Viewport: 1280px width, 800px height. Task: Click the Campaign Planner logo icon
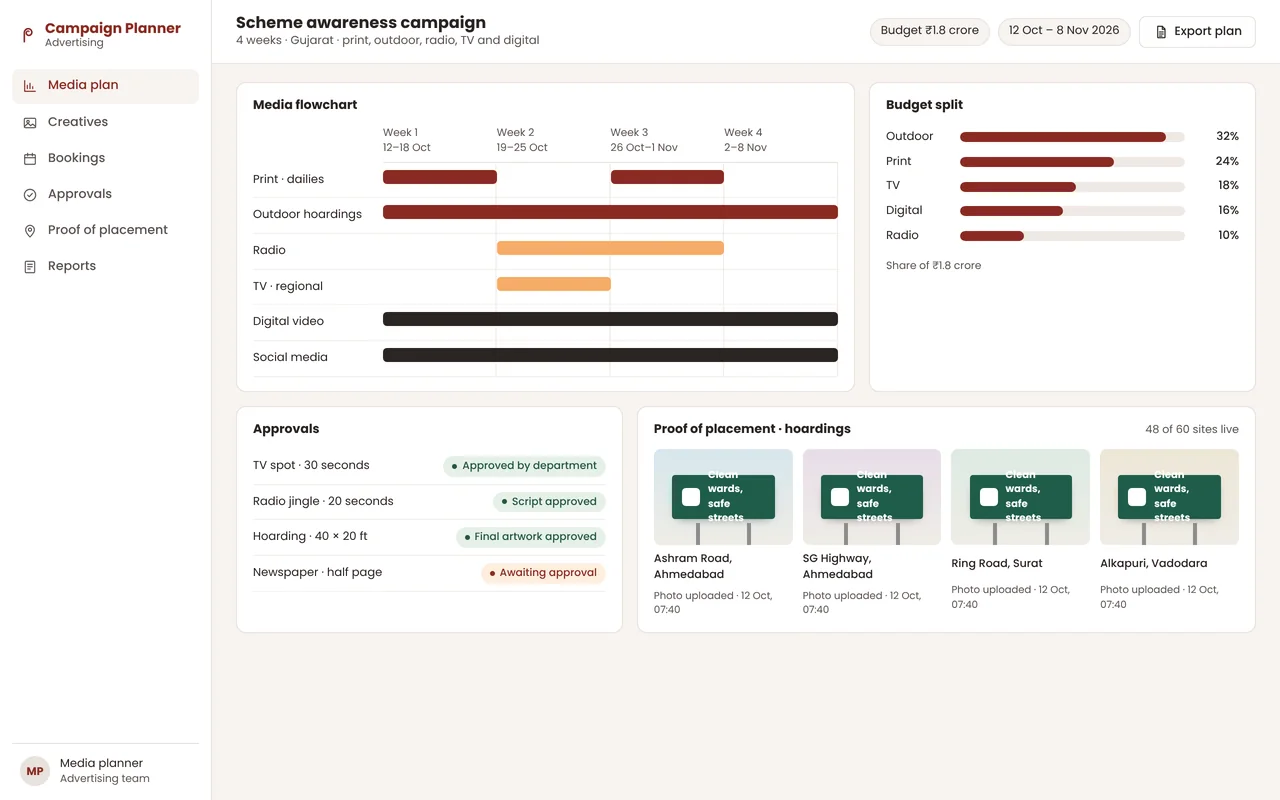(x=28, y=35)
